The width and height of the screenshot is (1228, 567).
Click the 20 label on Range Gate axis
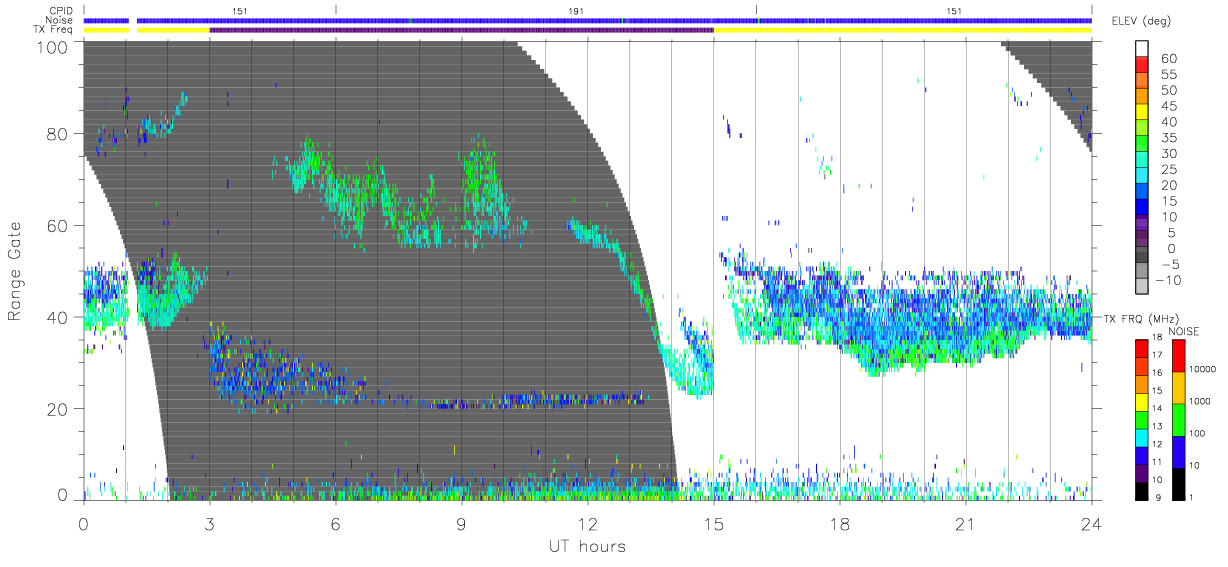56,410
